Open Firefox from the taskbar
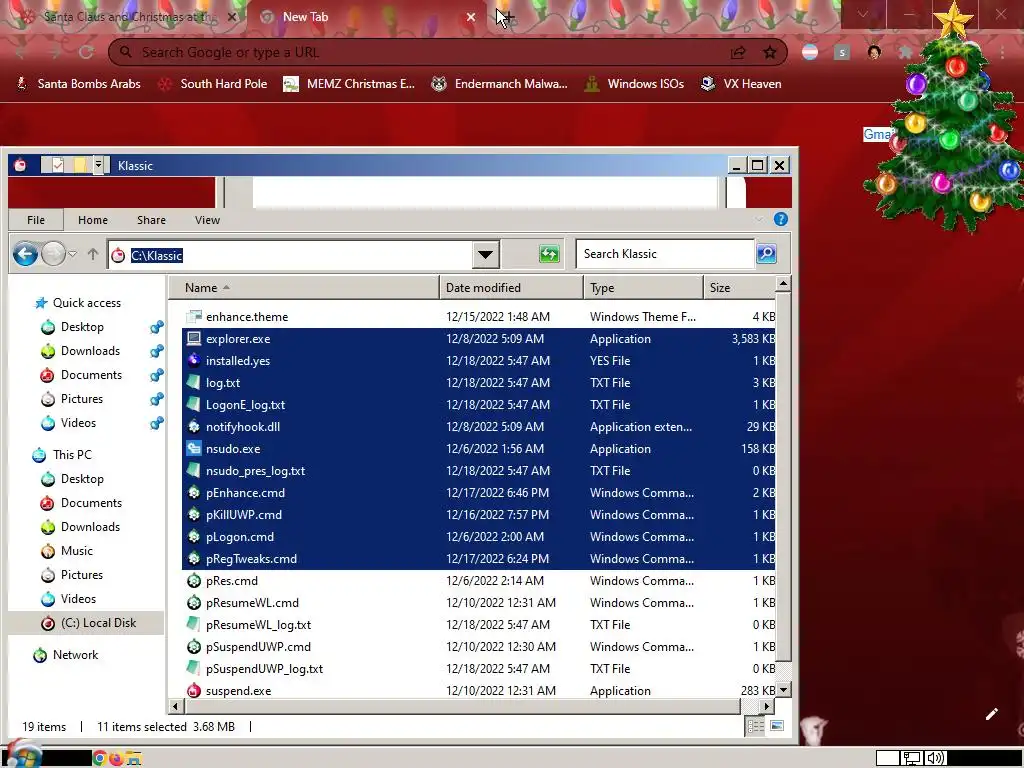 pos(116,758)
